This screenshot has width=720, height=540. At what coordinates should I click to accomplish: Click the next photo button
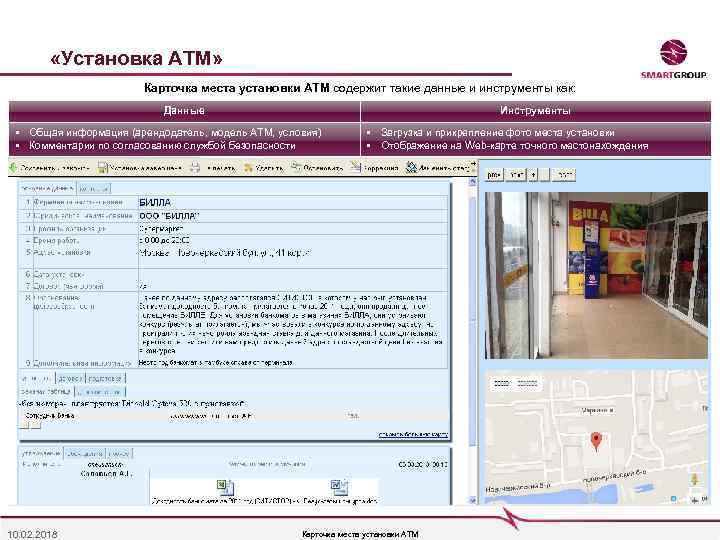(517, 175)
